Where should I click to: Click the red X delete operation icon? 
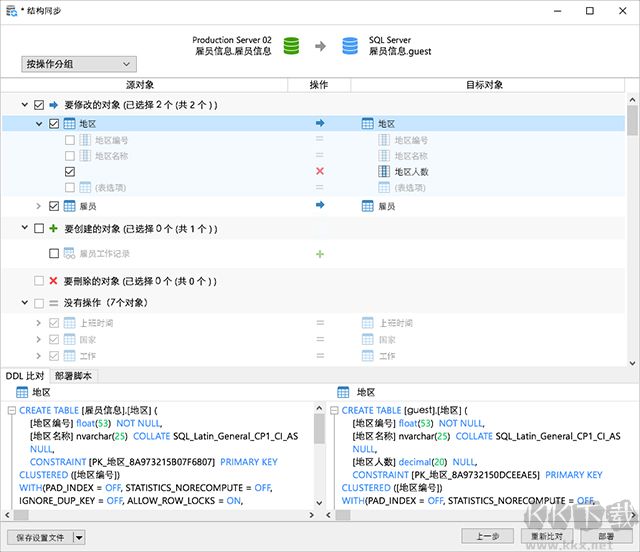320,171
